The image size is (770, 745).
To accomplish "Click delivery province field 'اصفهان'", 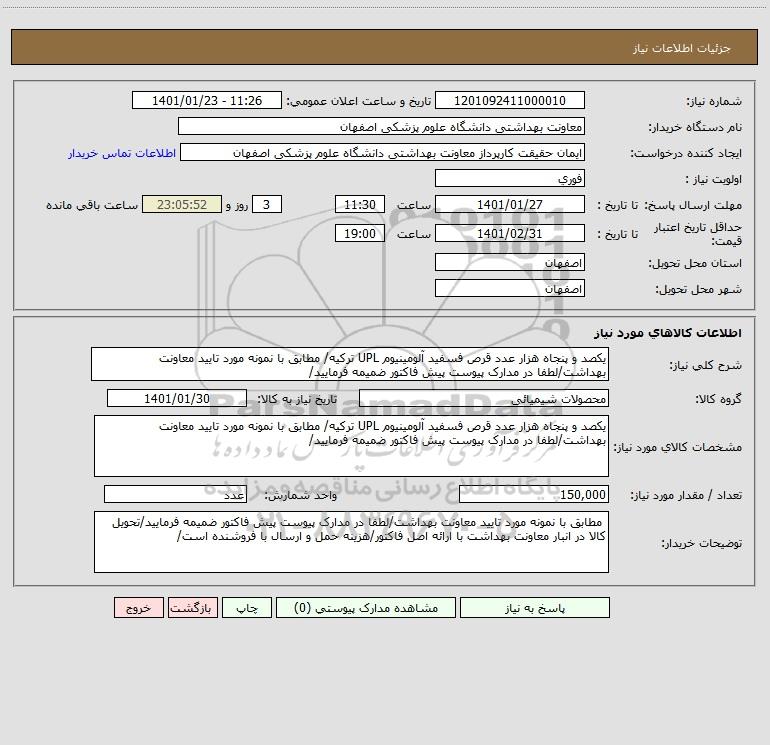I will (x=510, y=263).
